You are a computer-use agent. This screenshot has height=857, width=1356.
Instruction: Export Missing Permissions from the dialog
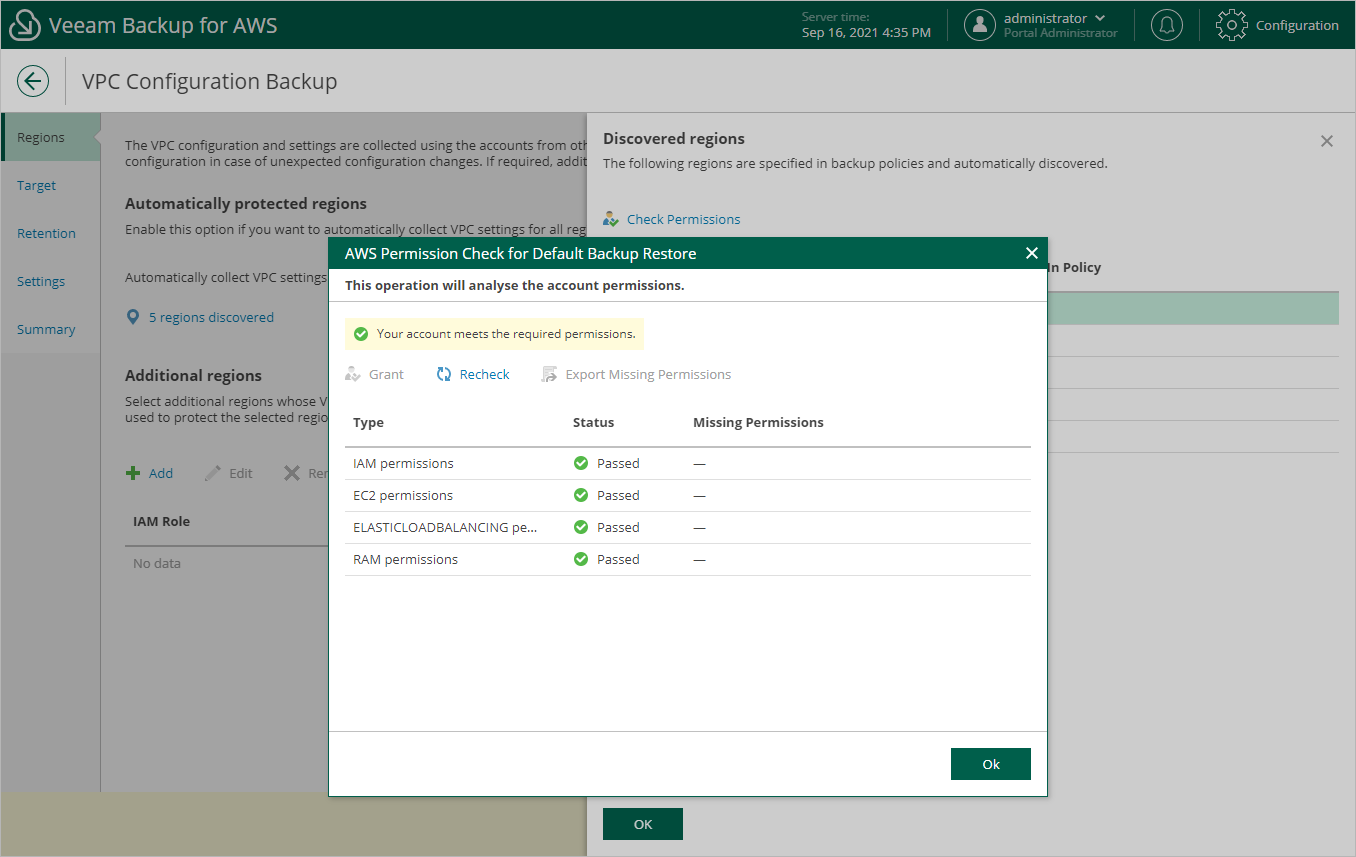click(x=637, y=374)
